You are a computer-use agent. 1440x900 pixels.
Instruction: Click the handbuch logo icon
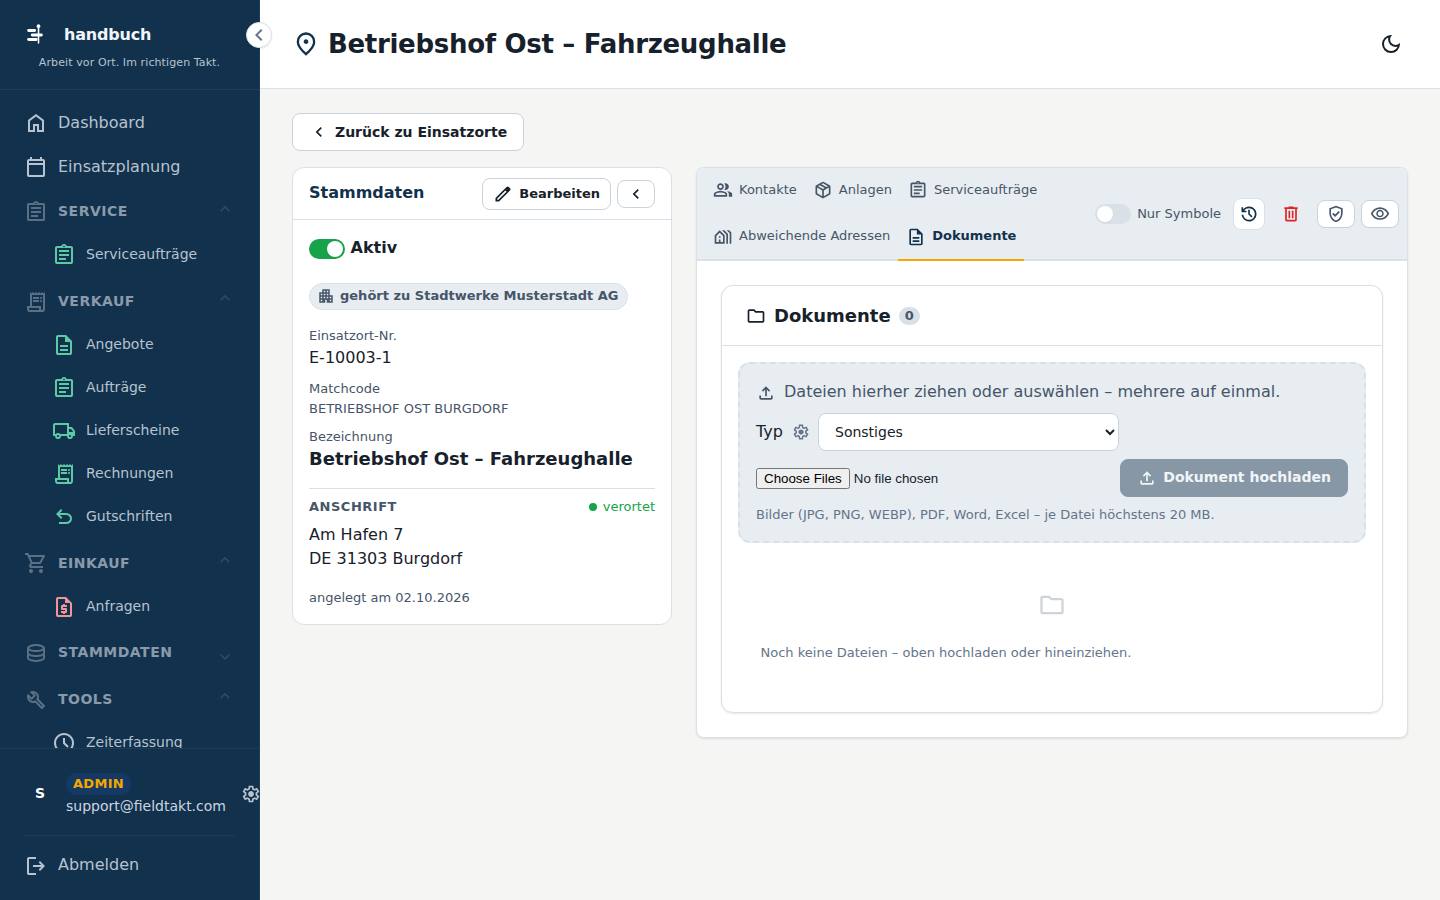[x=35, y=34]
